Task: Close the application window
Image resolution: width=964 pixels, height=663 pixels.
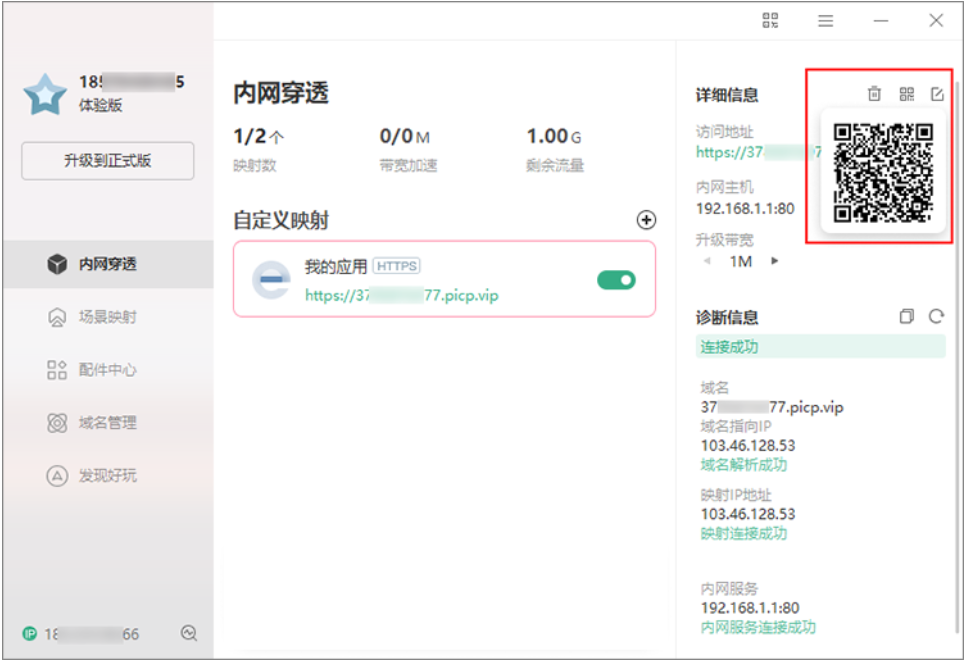Action: coord(936,20)
